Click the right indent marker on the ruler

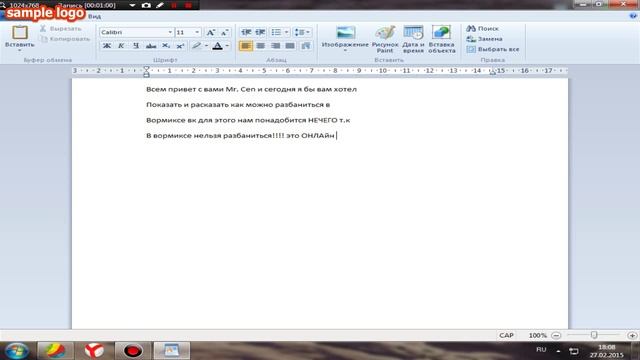pos(493,73)
